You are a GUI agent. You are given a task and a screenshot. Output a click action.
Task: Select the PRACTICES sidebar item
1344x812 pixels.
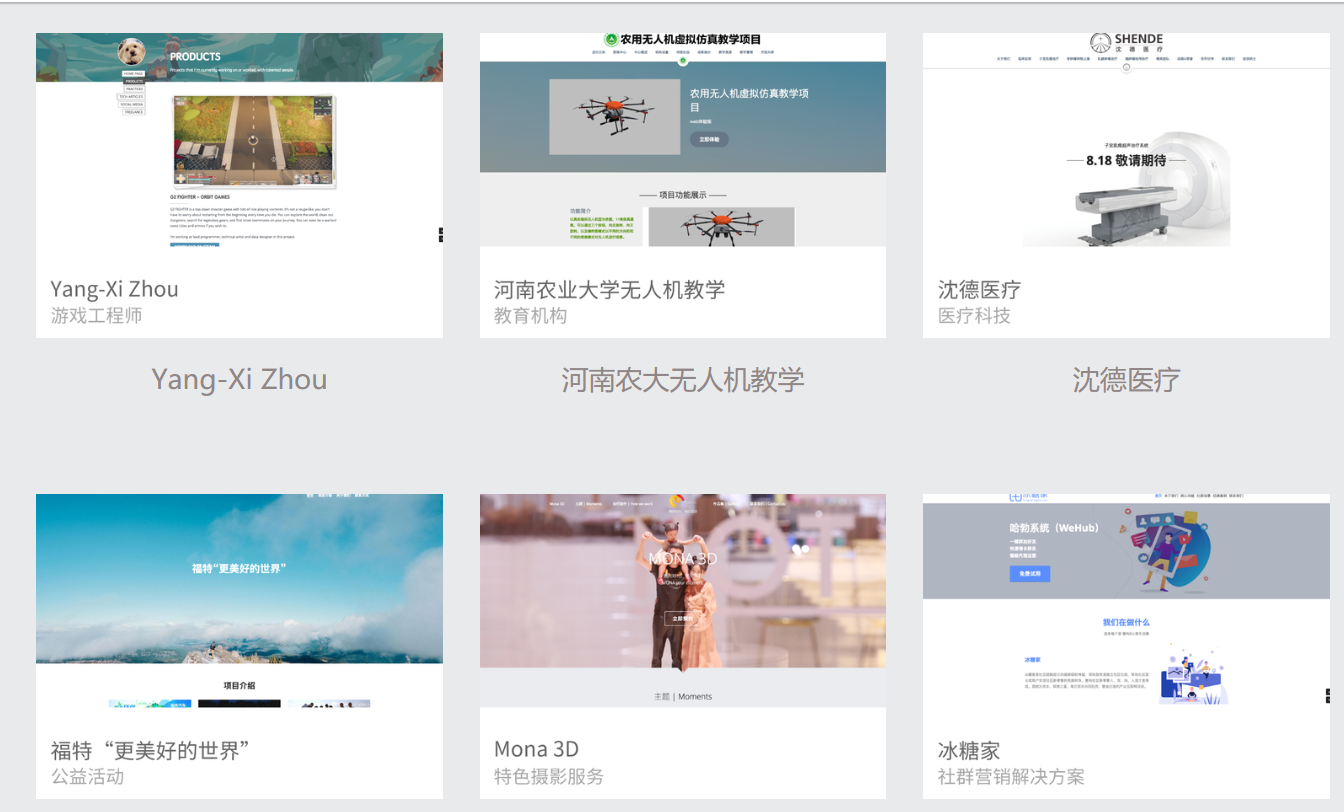coord(134,89)
